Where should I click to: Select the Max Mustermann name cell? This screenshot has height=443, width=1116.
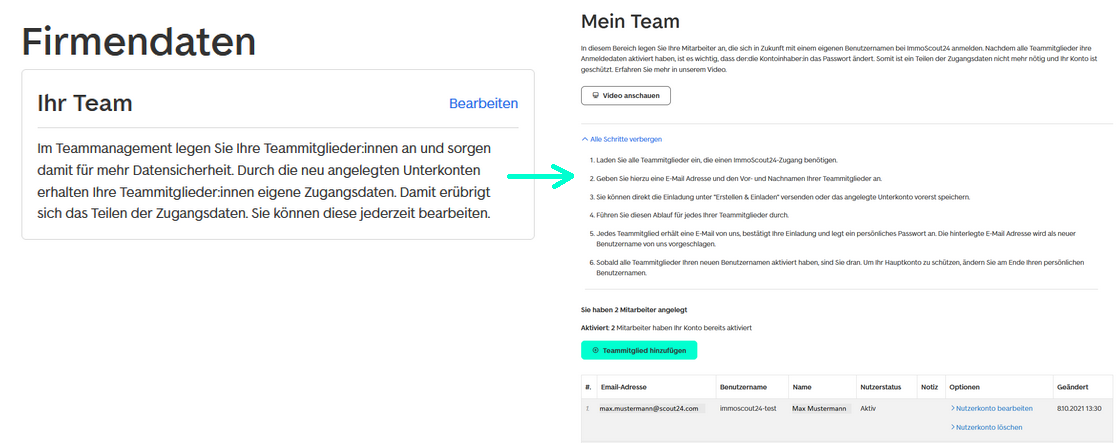tap(820, 408)
